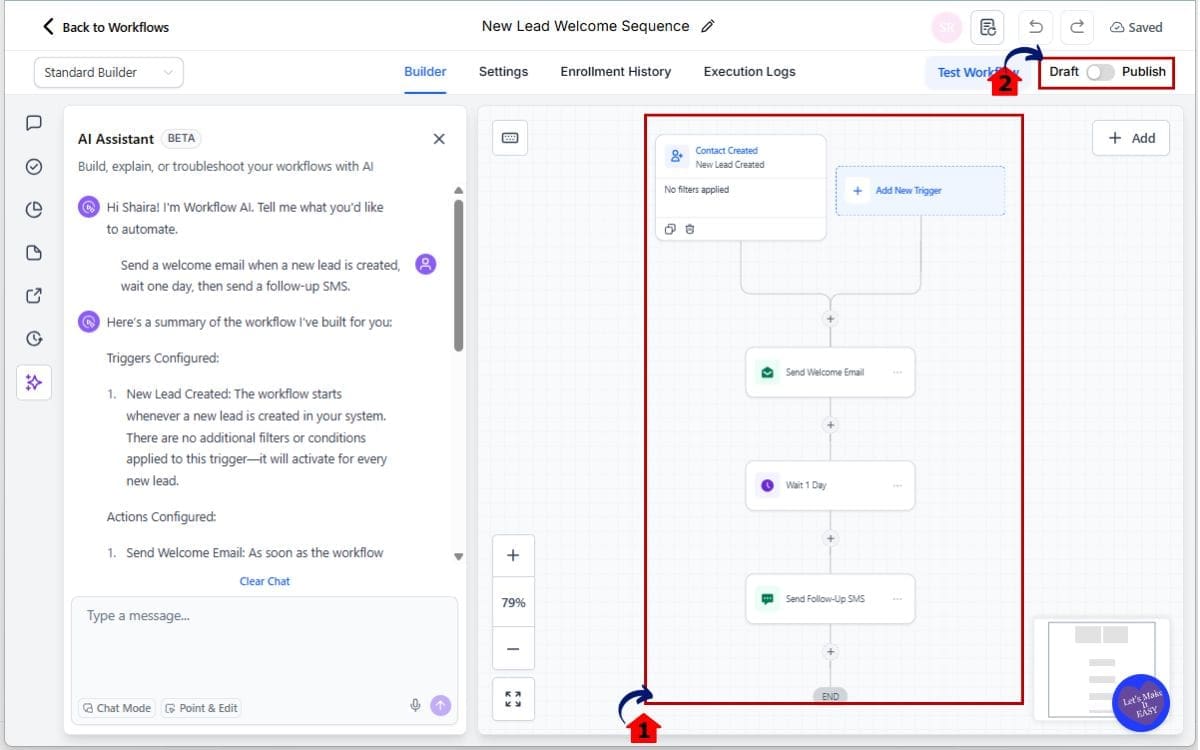Switch to the Settings tab

503,71
